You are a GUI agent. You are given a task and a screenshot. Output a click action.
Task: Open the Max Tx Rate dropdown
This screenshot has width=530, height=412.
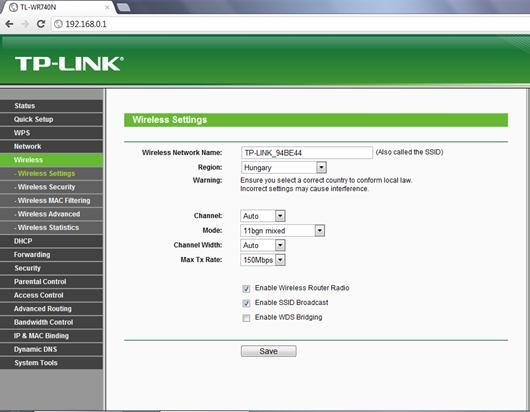pos(263,260)
